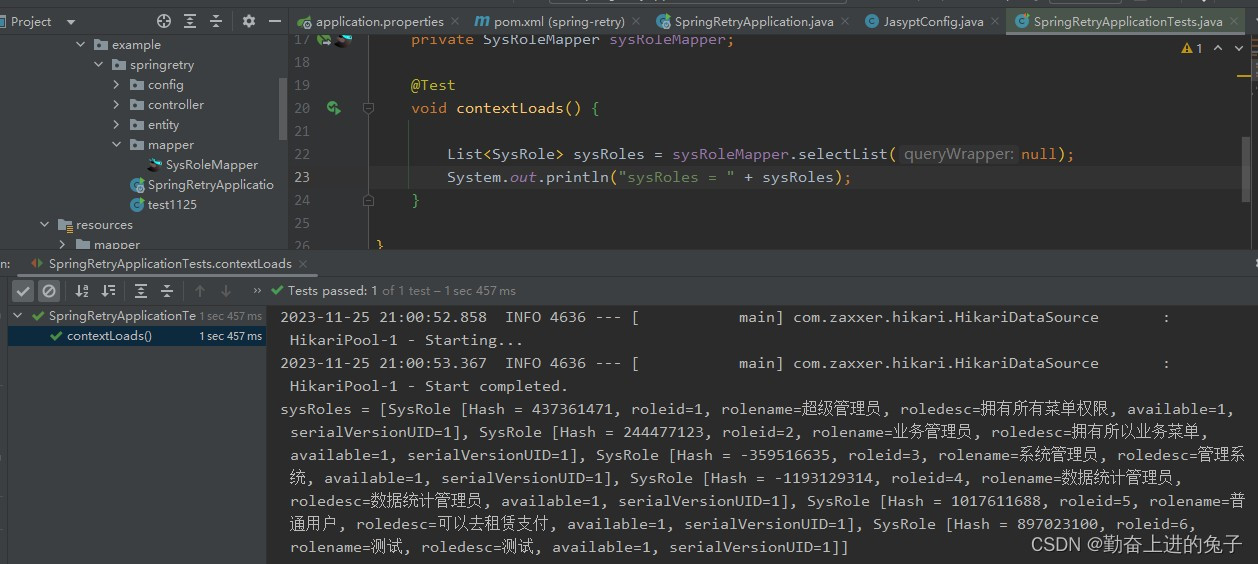Click the run test gutter icon at line 20
Viewport: 1258px width, 564px height.
pyautogui.click(x=334, y=108)
